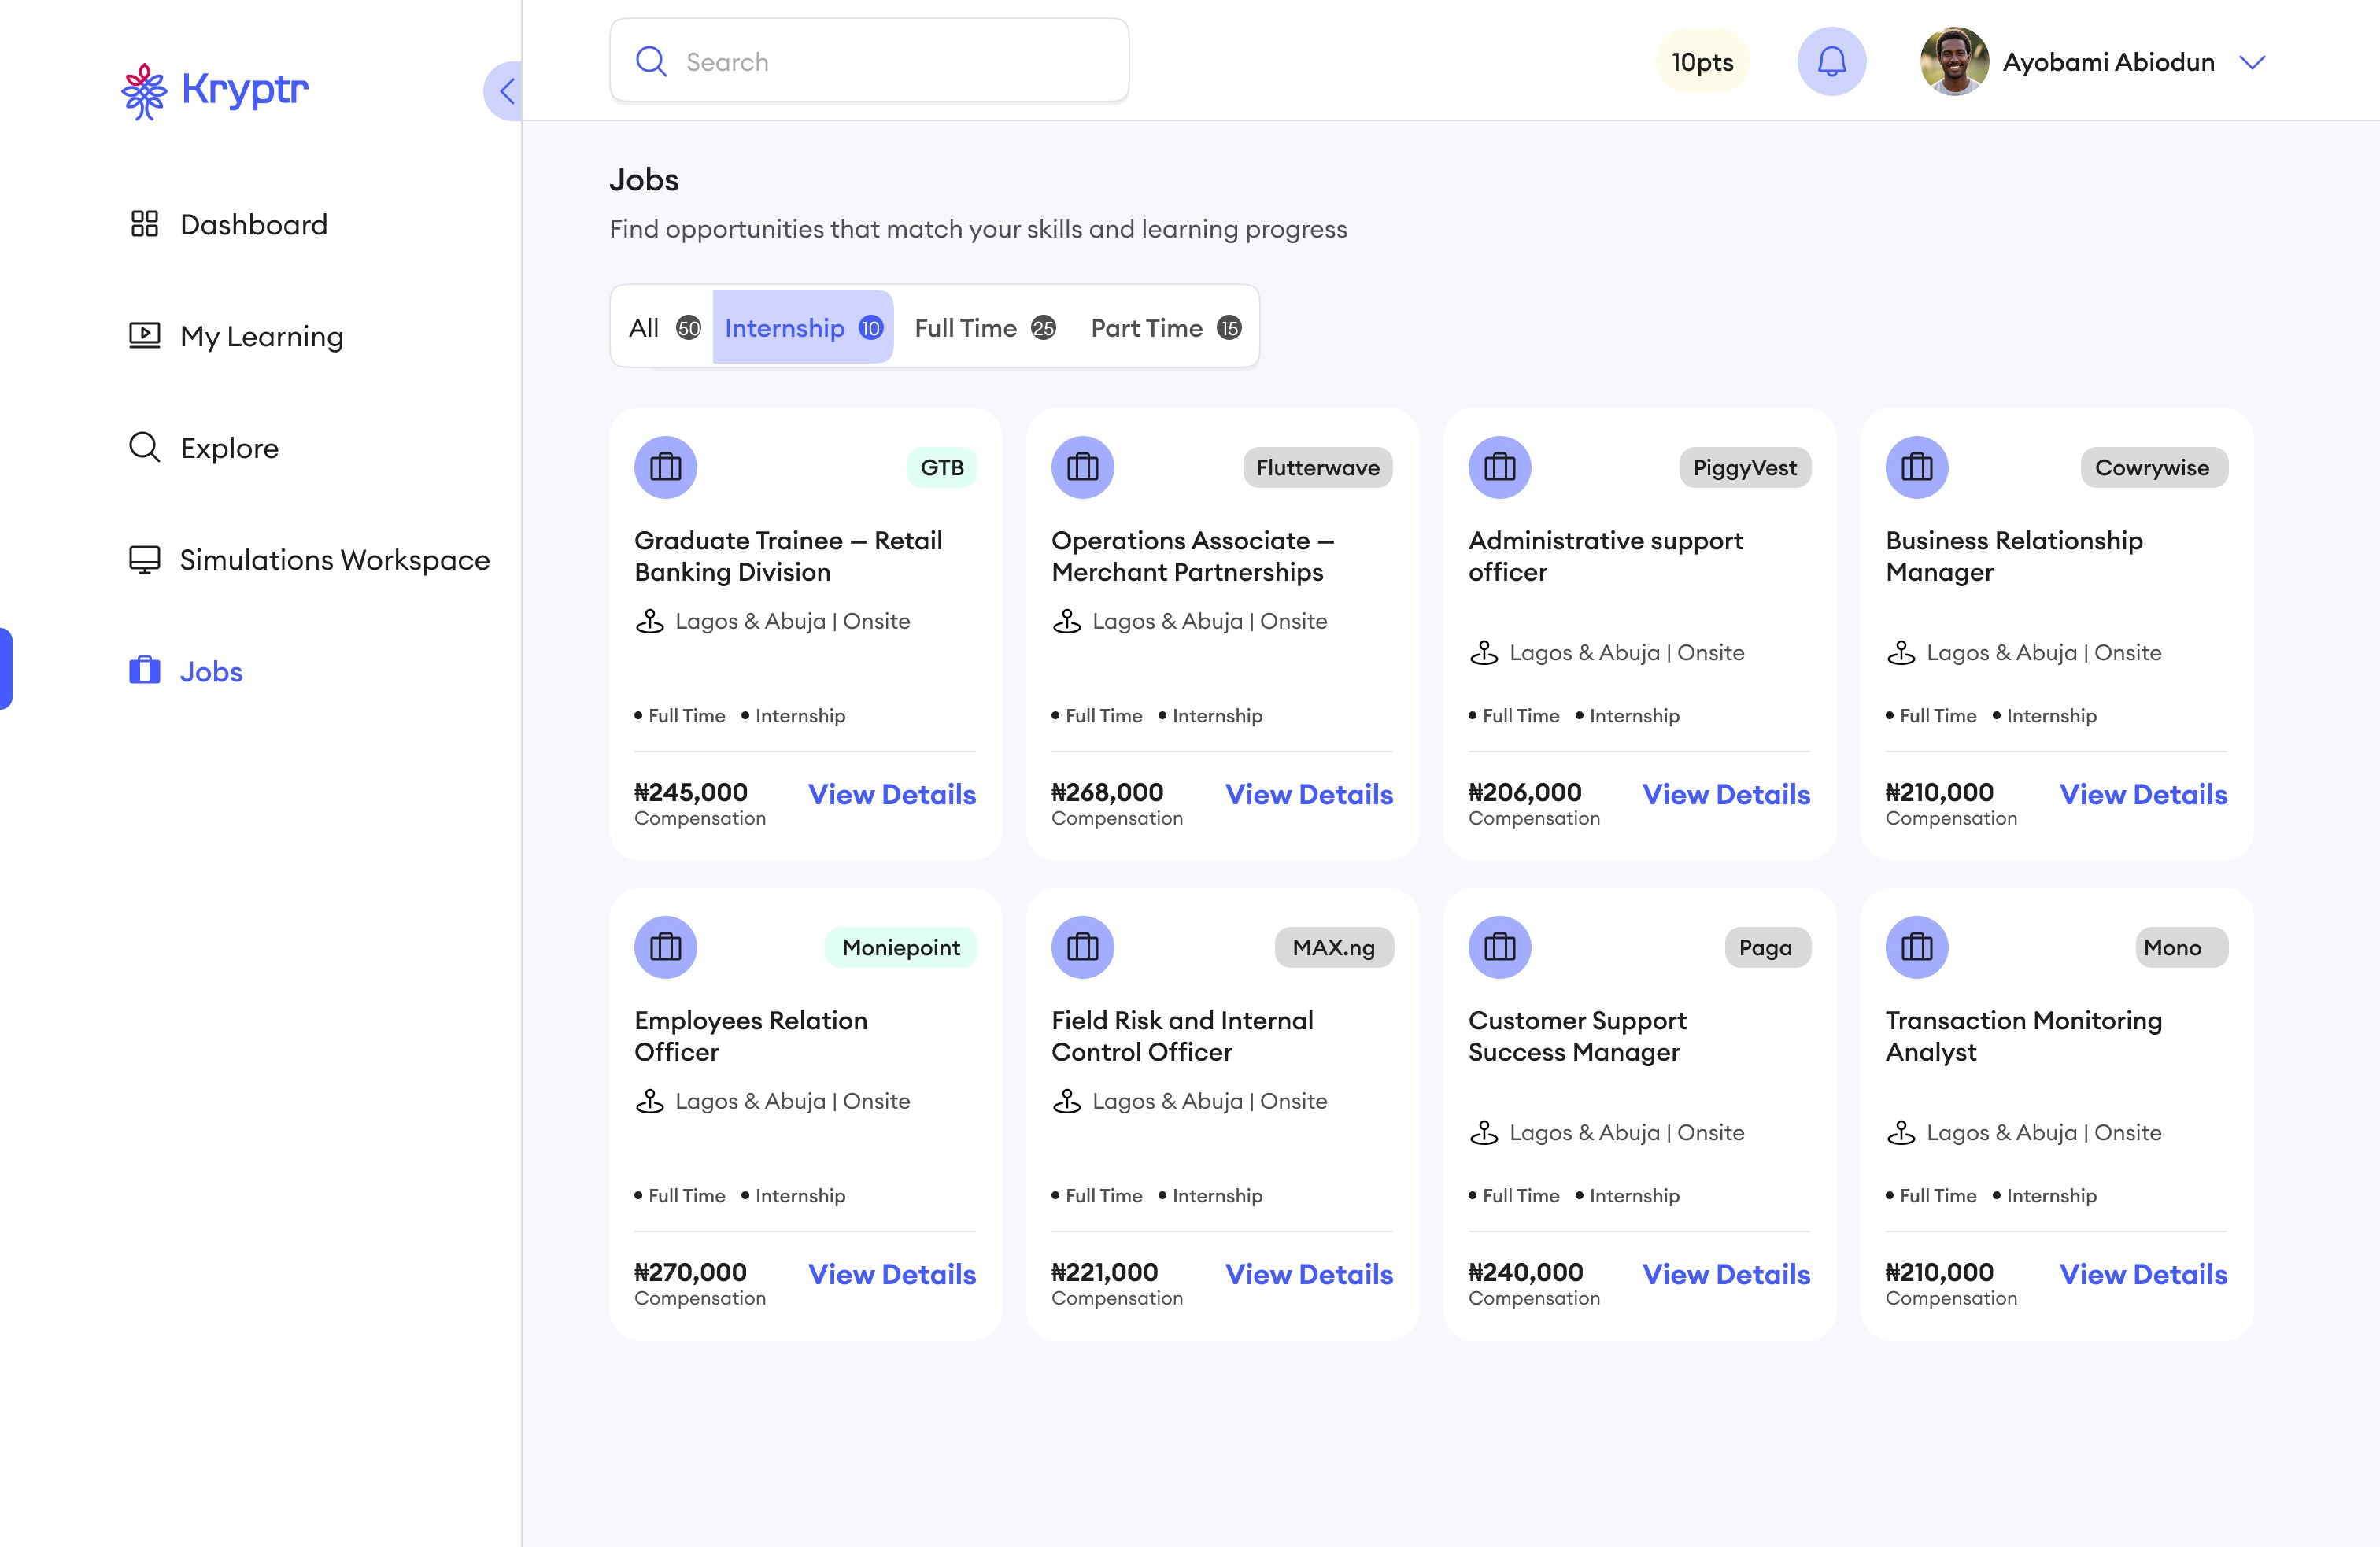This screenshot has width=2380, height=1547.
Task: Expand the user account dropdown chevron
Action: (x=2251, y=62)
